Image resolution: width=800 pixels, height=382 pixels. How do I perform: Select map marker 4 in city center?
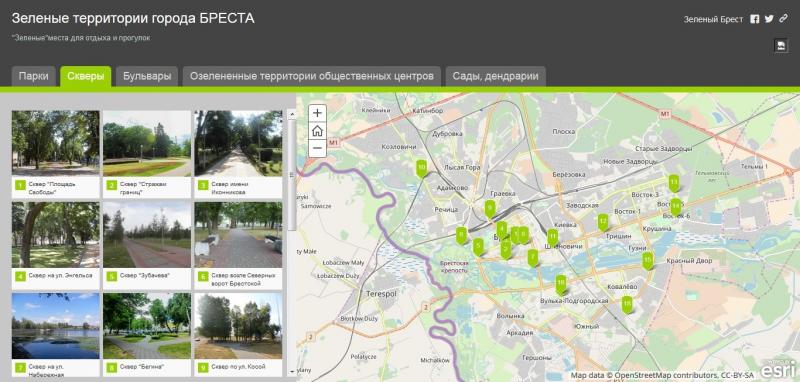pos(502,230)
